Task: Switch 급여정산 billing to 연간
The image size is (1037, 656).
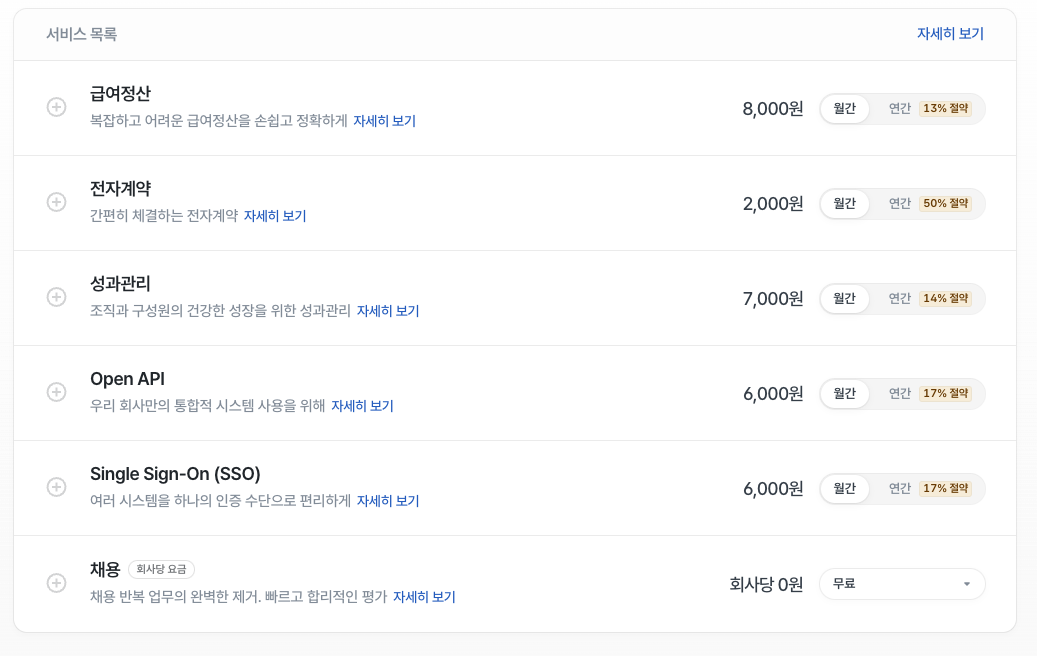Action: 928,108
